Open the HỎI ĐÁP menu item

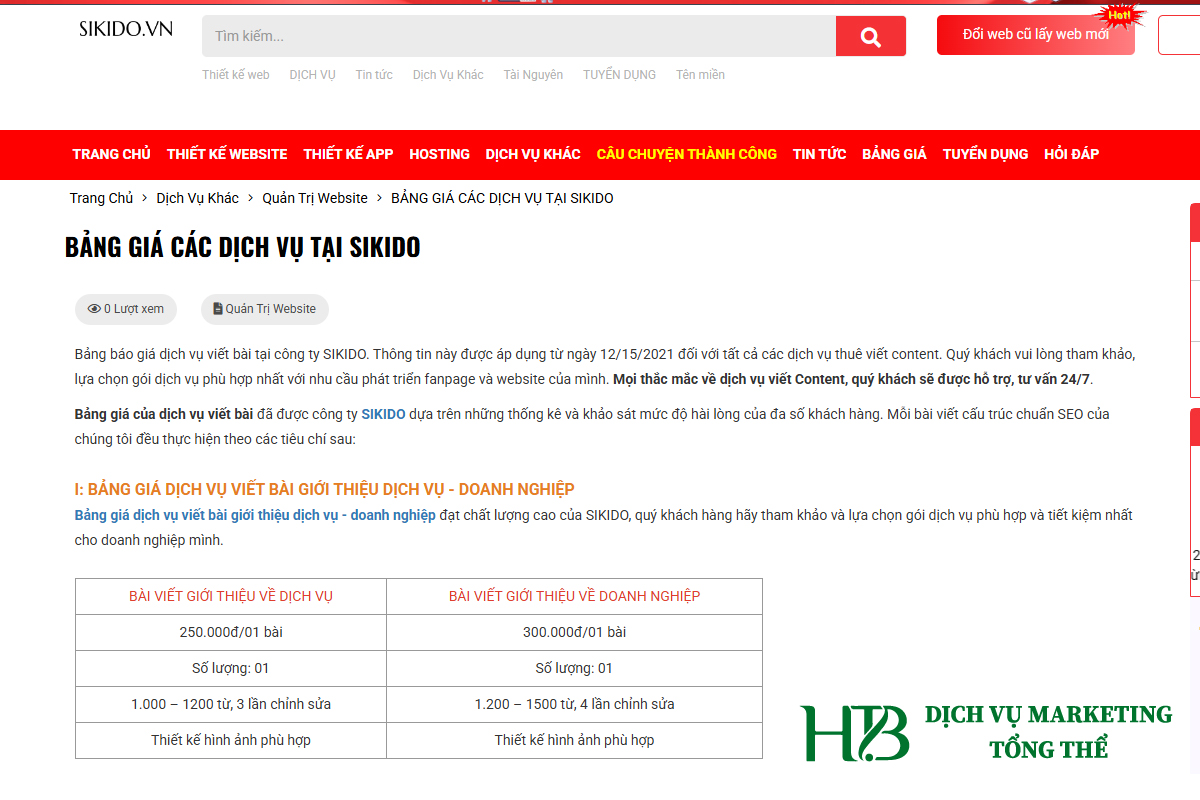coord(1071,154)
